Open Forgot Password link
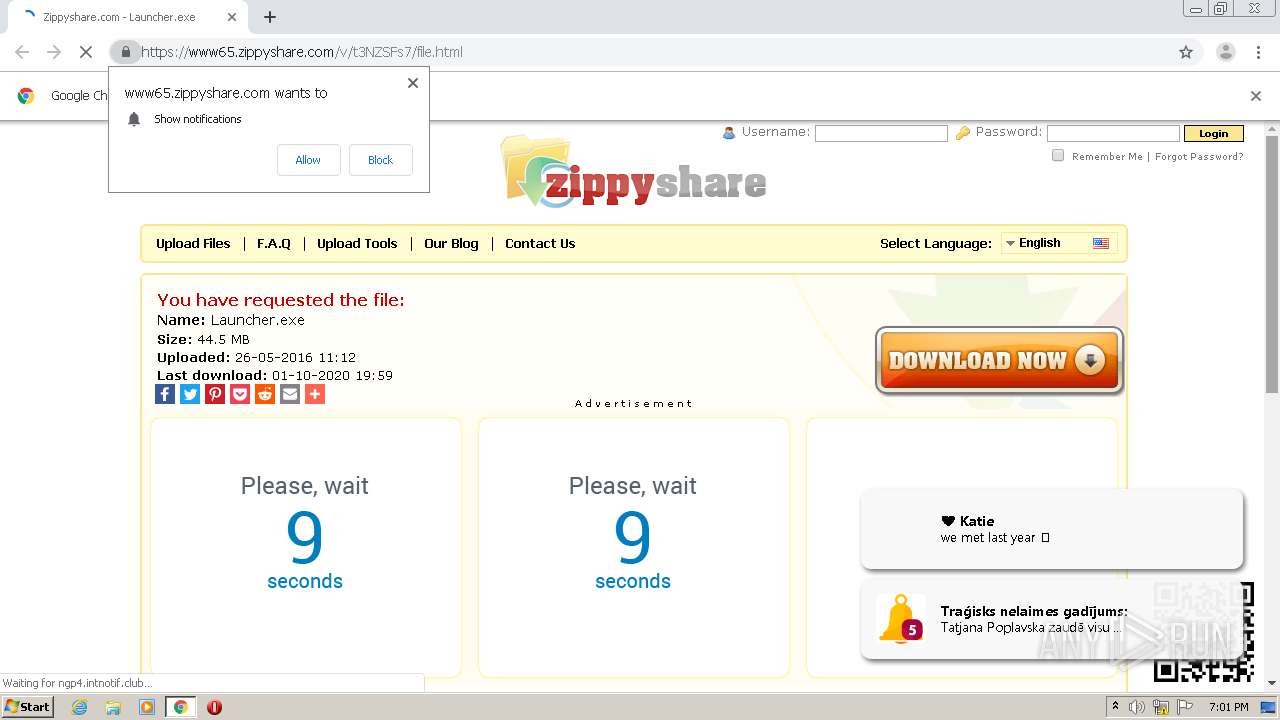This screenshot has height=720, width=1280. (1199, 156)
